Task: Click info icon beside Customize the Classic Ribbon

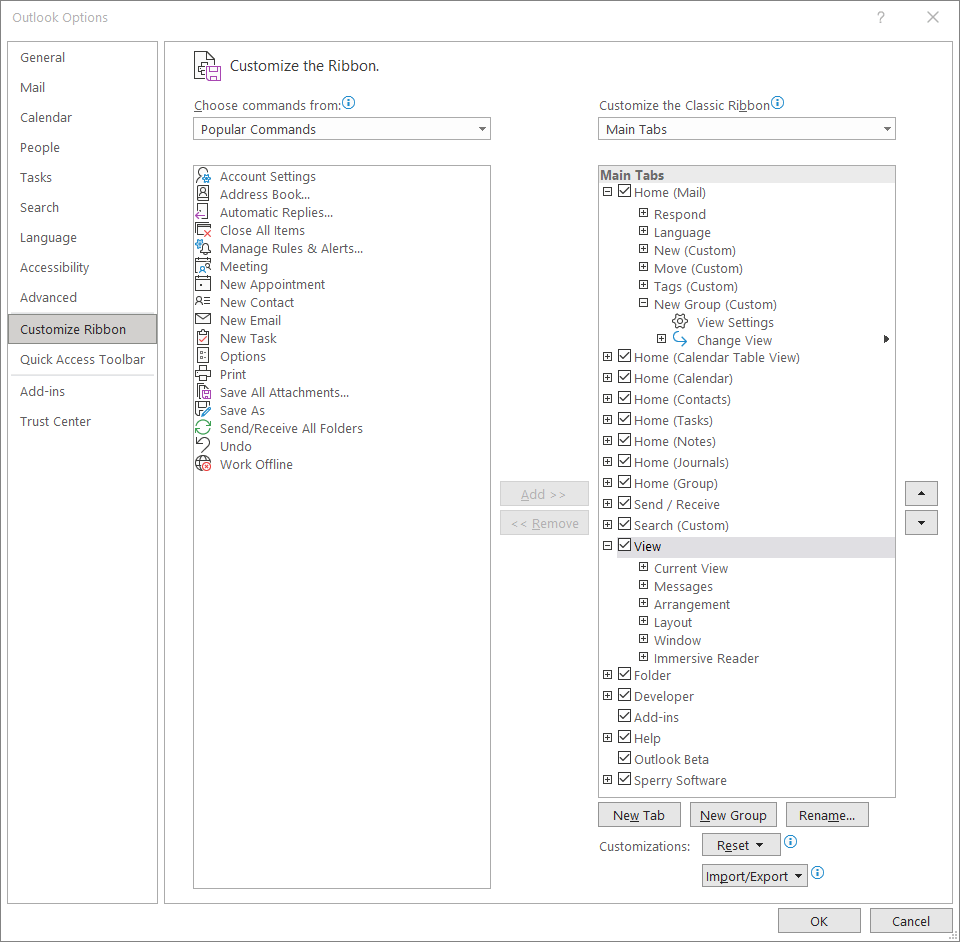Action: [777, 103]
